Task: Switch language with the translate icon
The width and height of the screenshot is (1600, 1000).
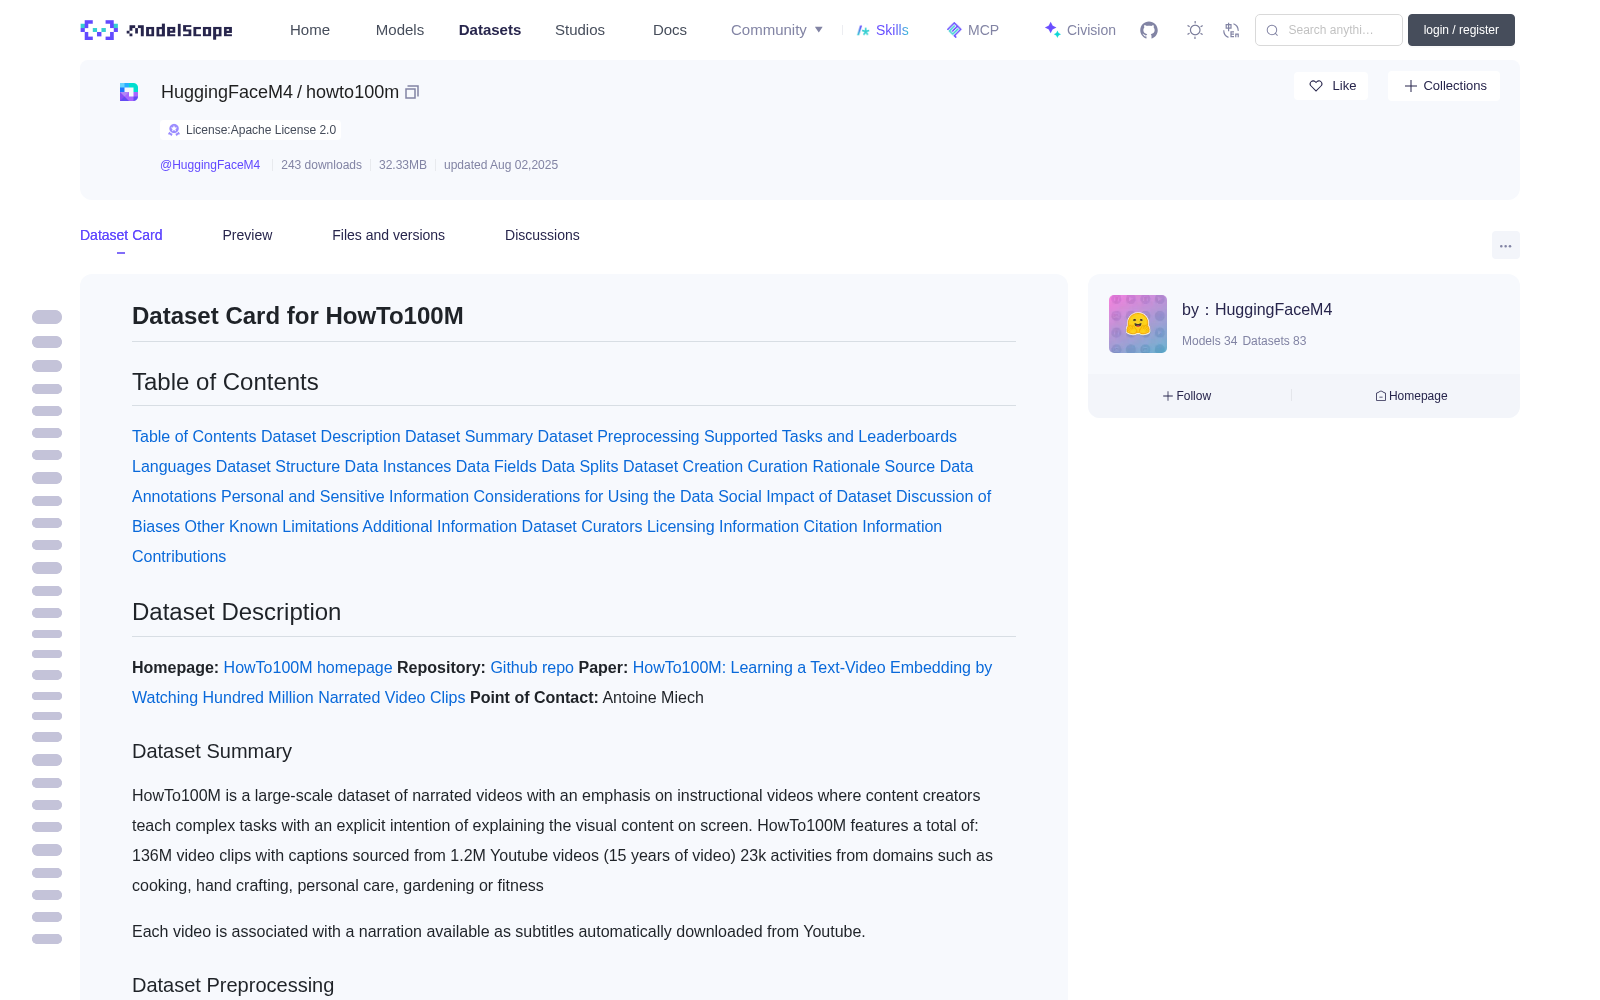Action: (x=1232, y=30)
